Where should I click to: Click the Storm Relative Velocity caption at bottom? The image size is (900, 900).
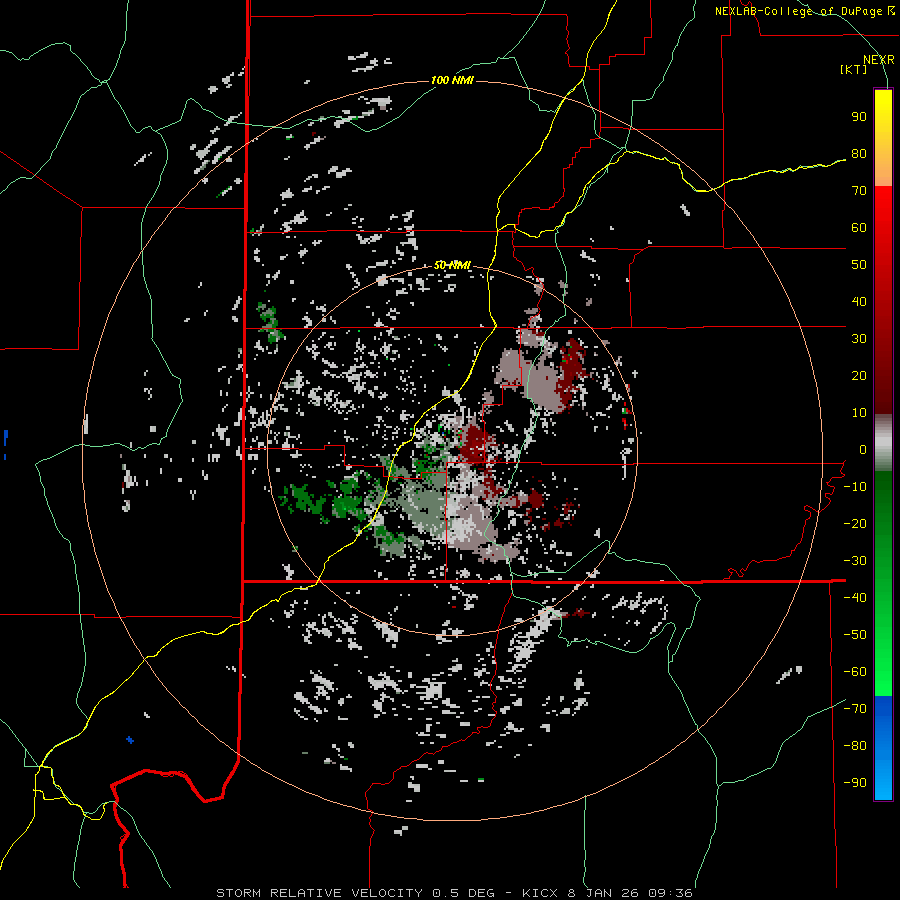tap(454, 893)
